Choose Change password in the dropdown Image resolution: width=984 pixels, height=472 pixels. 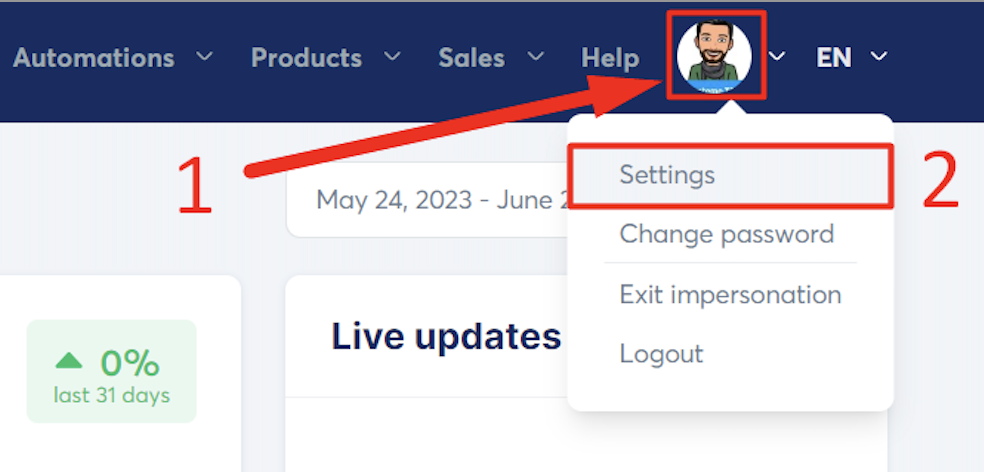pyautogui.click(x=726, y=235)
